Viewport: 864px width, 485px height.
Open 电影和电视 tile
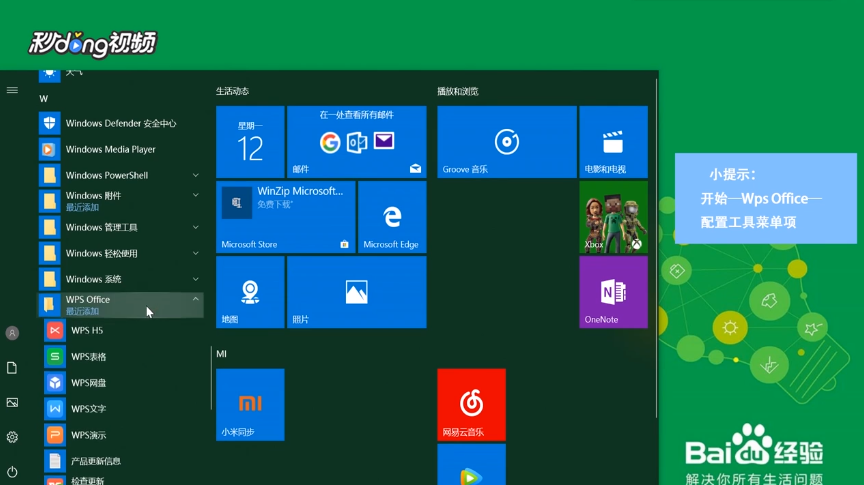[613, 142]
